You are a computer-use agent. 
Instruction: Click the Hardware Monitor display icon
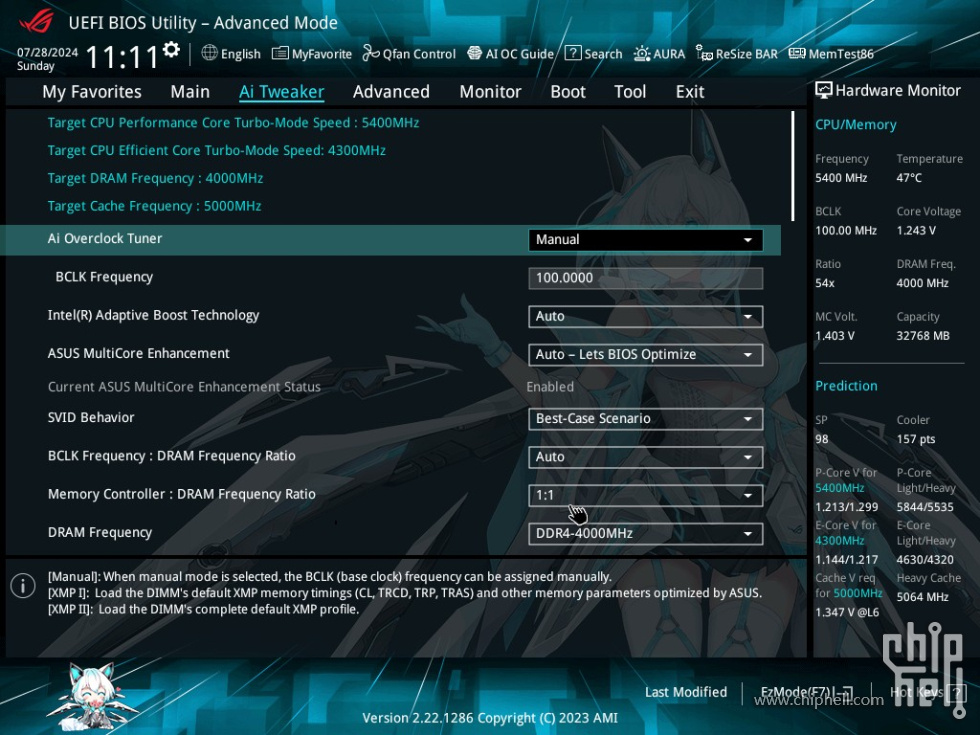[824, 91]
